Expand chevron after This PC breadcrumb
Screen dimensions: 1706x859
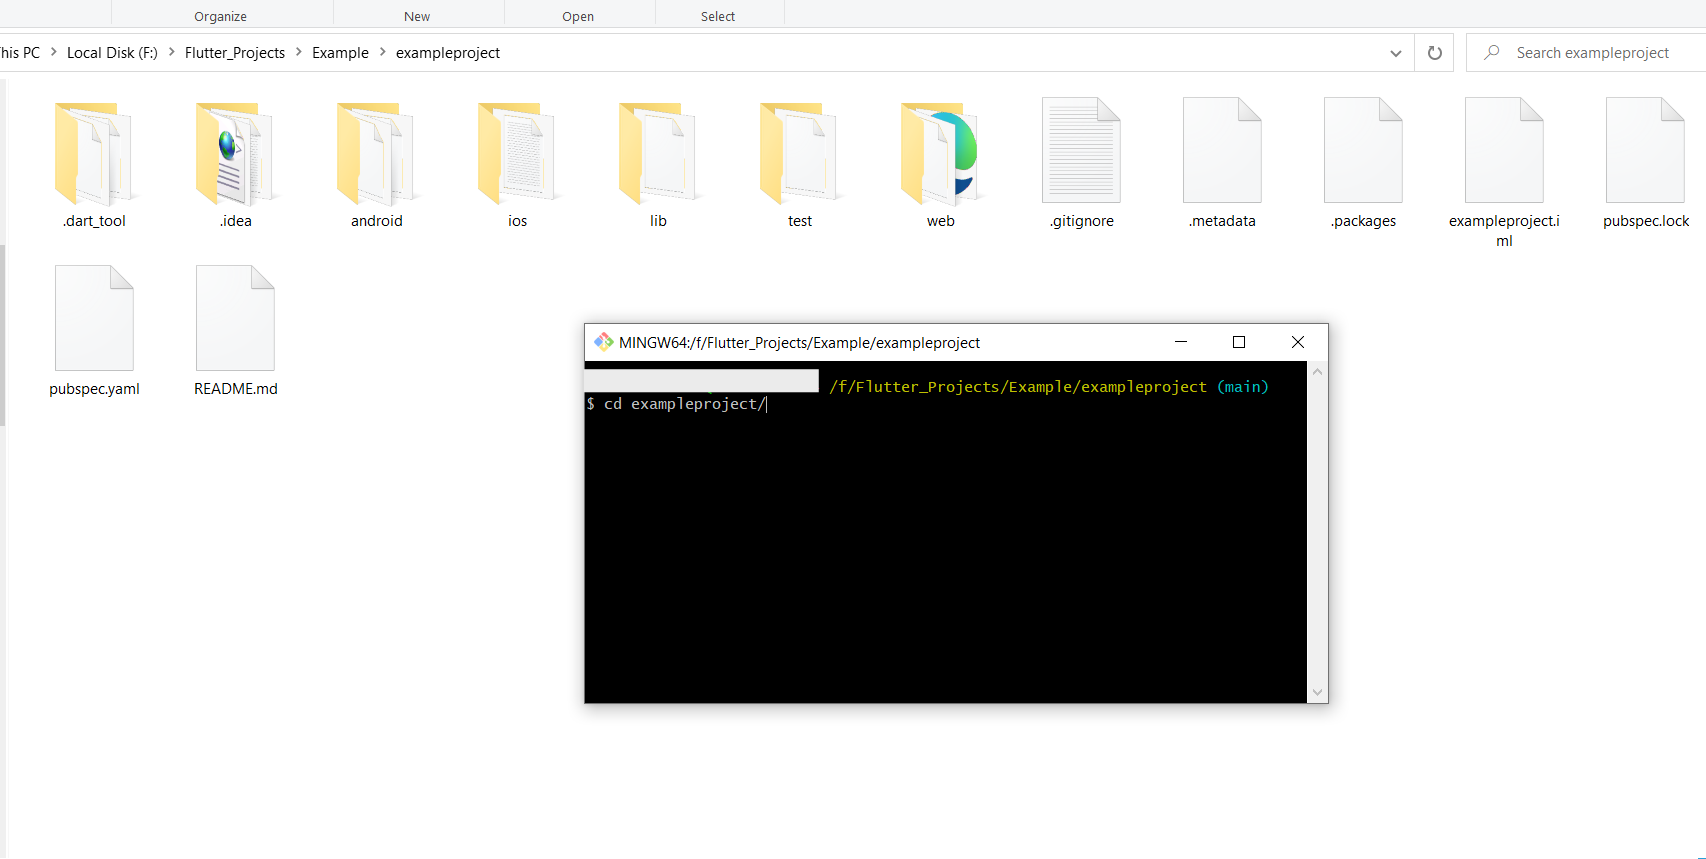tap(53, 52)
